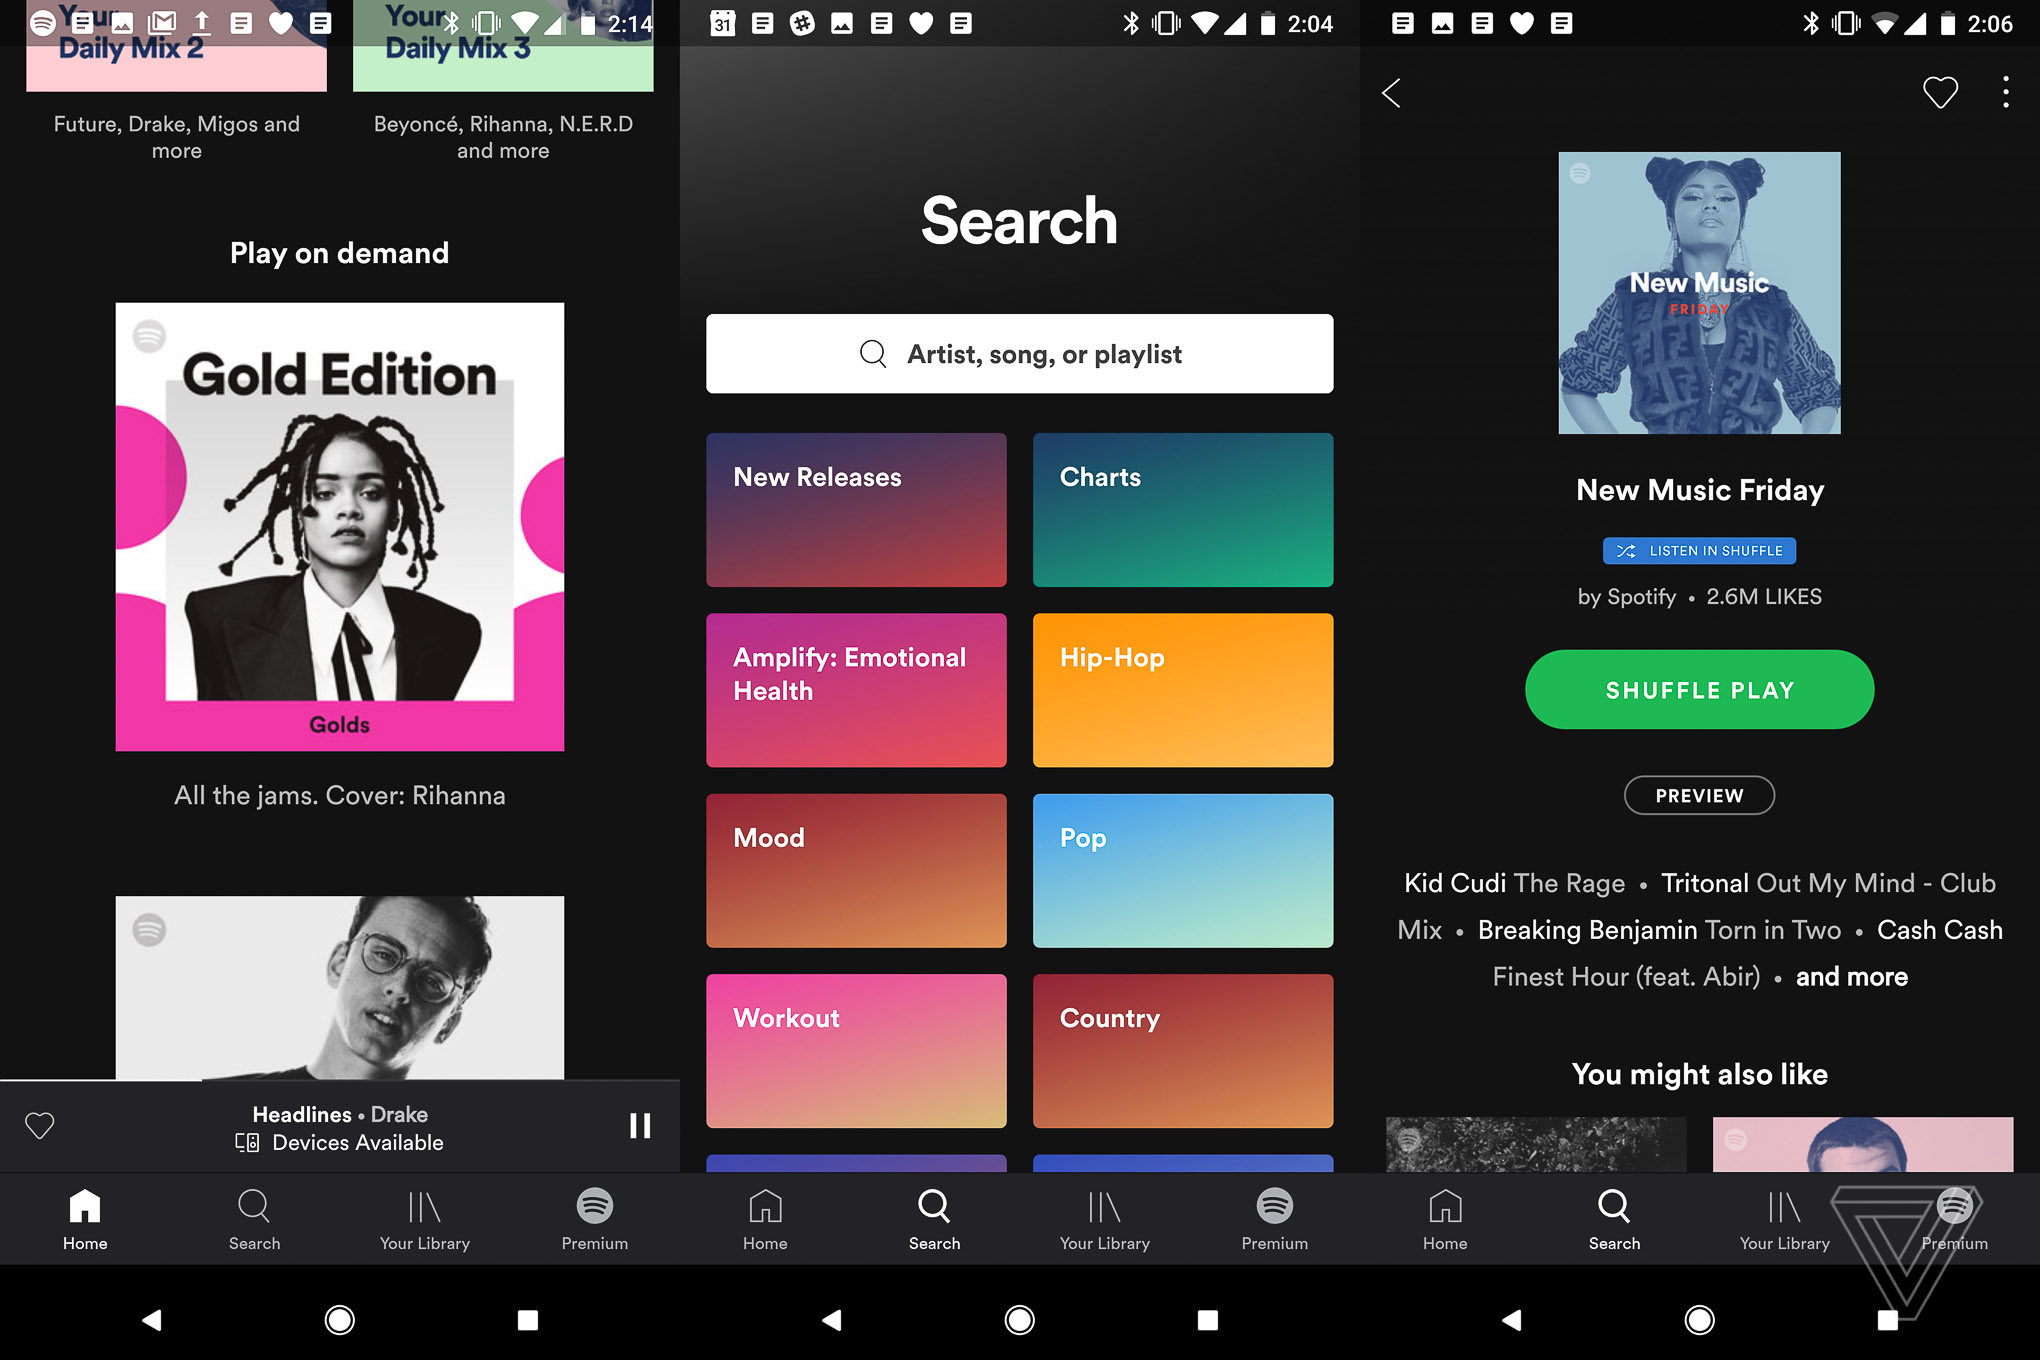Click the Premium icon in bottom nav
2040x1360 pixels.
[595, 1214]
